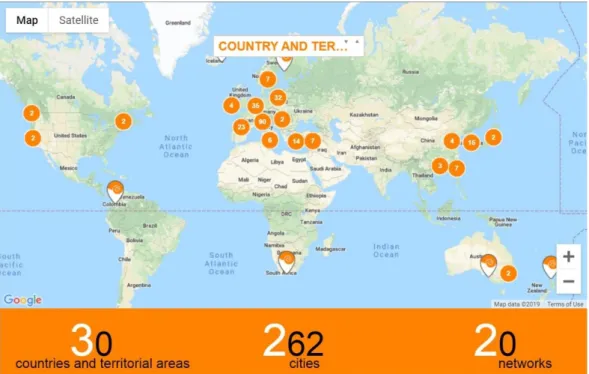589x374 pixels.
Task: Switch to the Map view
Action: (27, 20)
